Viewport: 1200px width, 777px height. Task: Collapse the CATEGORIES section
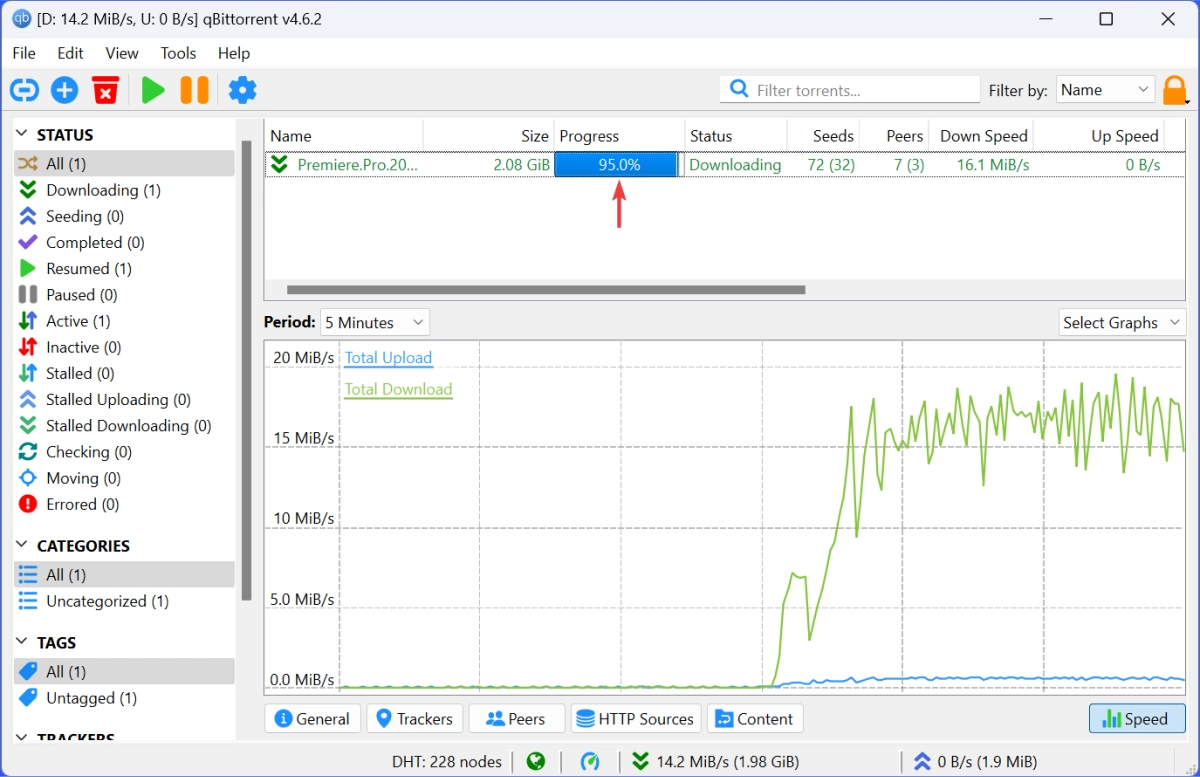click(22, 546)
